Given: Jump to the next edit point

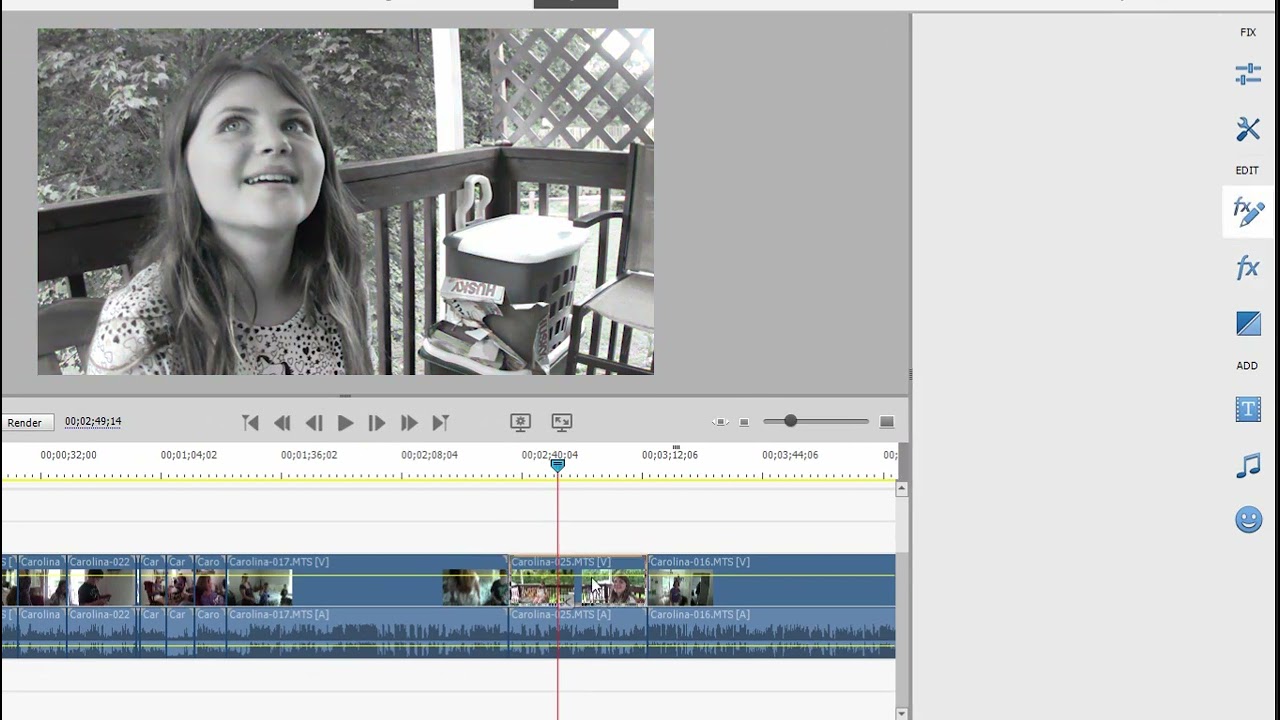Looking at the screenshot, I should point(440,423).
